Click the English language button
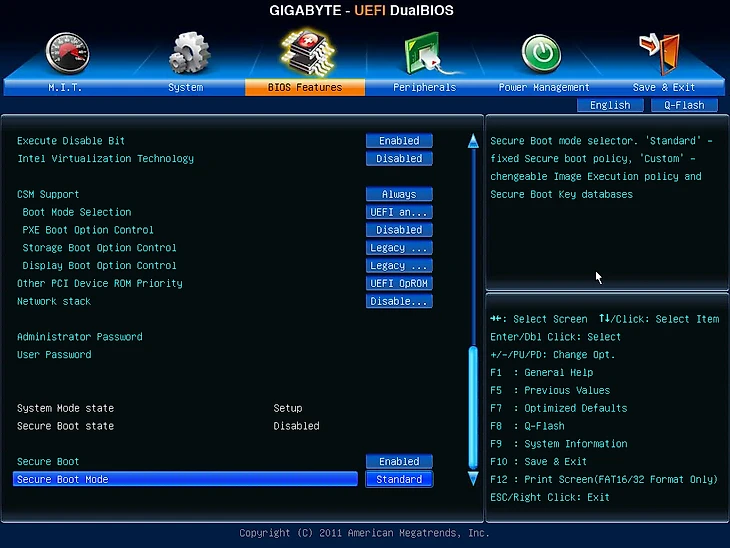 pyautogui.click(x=610, y=105)
